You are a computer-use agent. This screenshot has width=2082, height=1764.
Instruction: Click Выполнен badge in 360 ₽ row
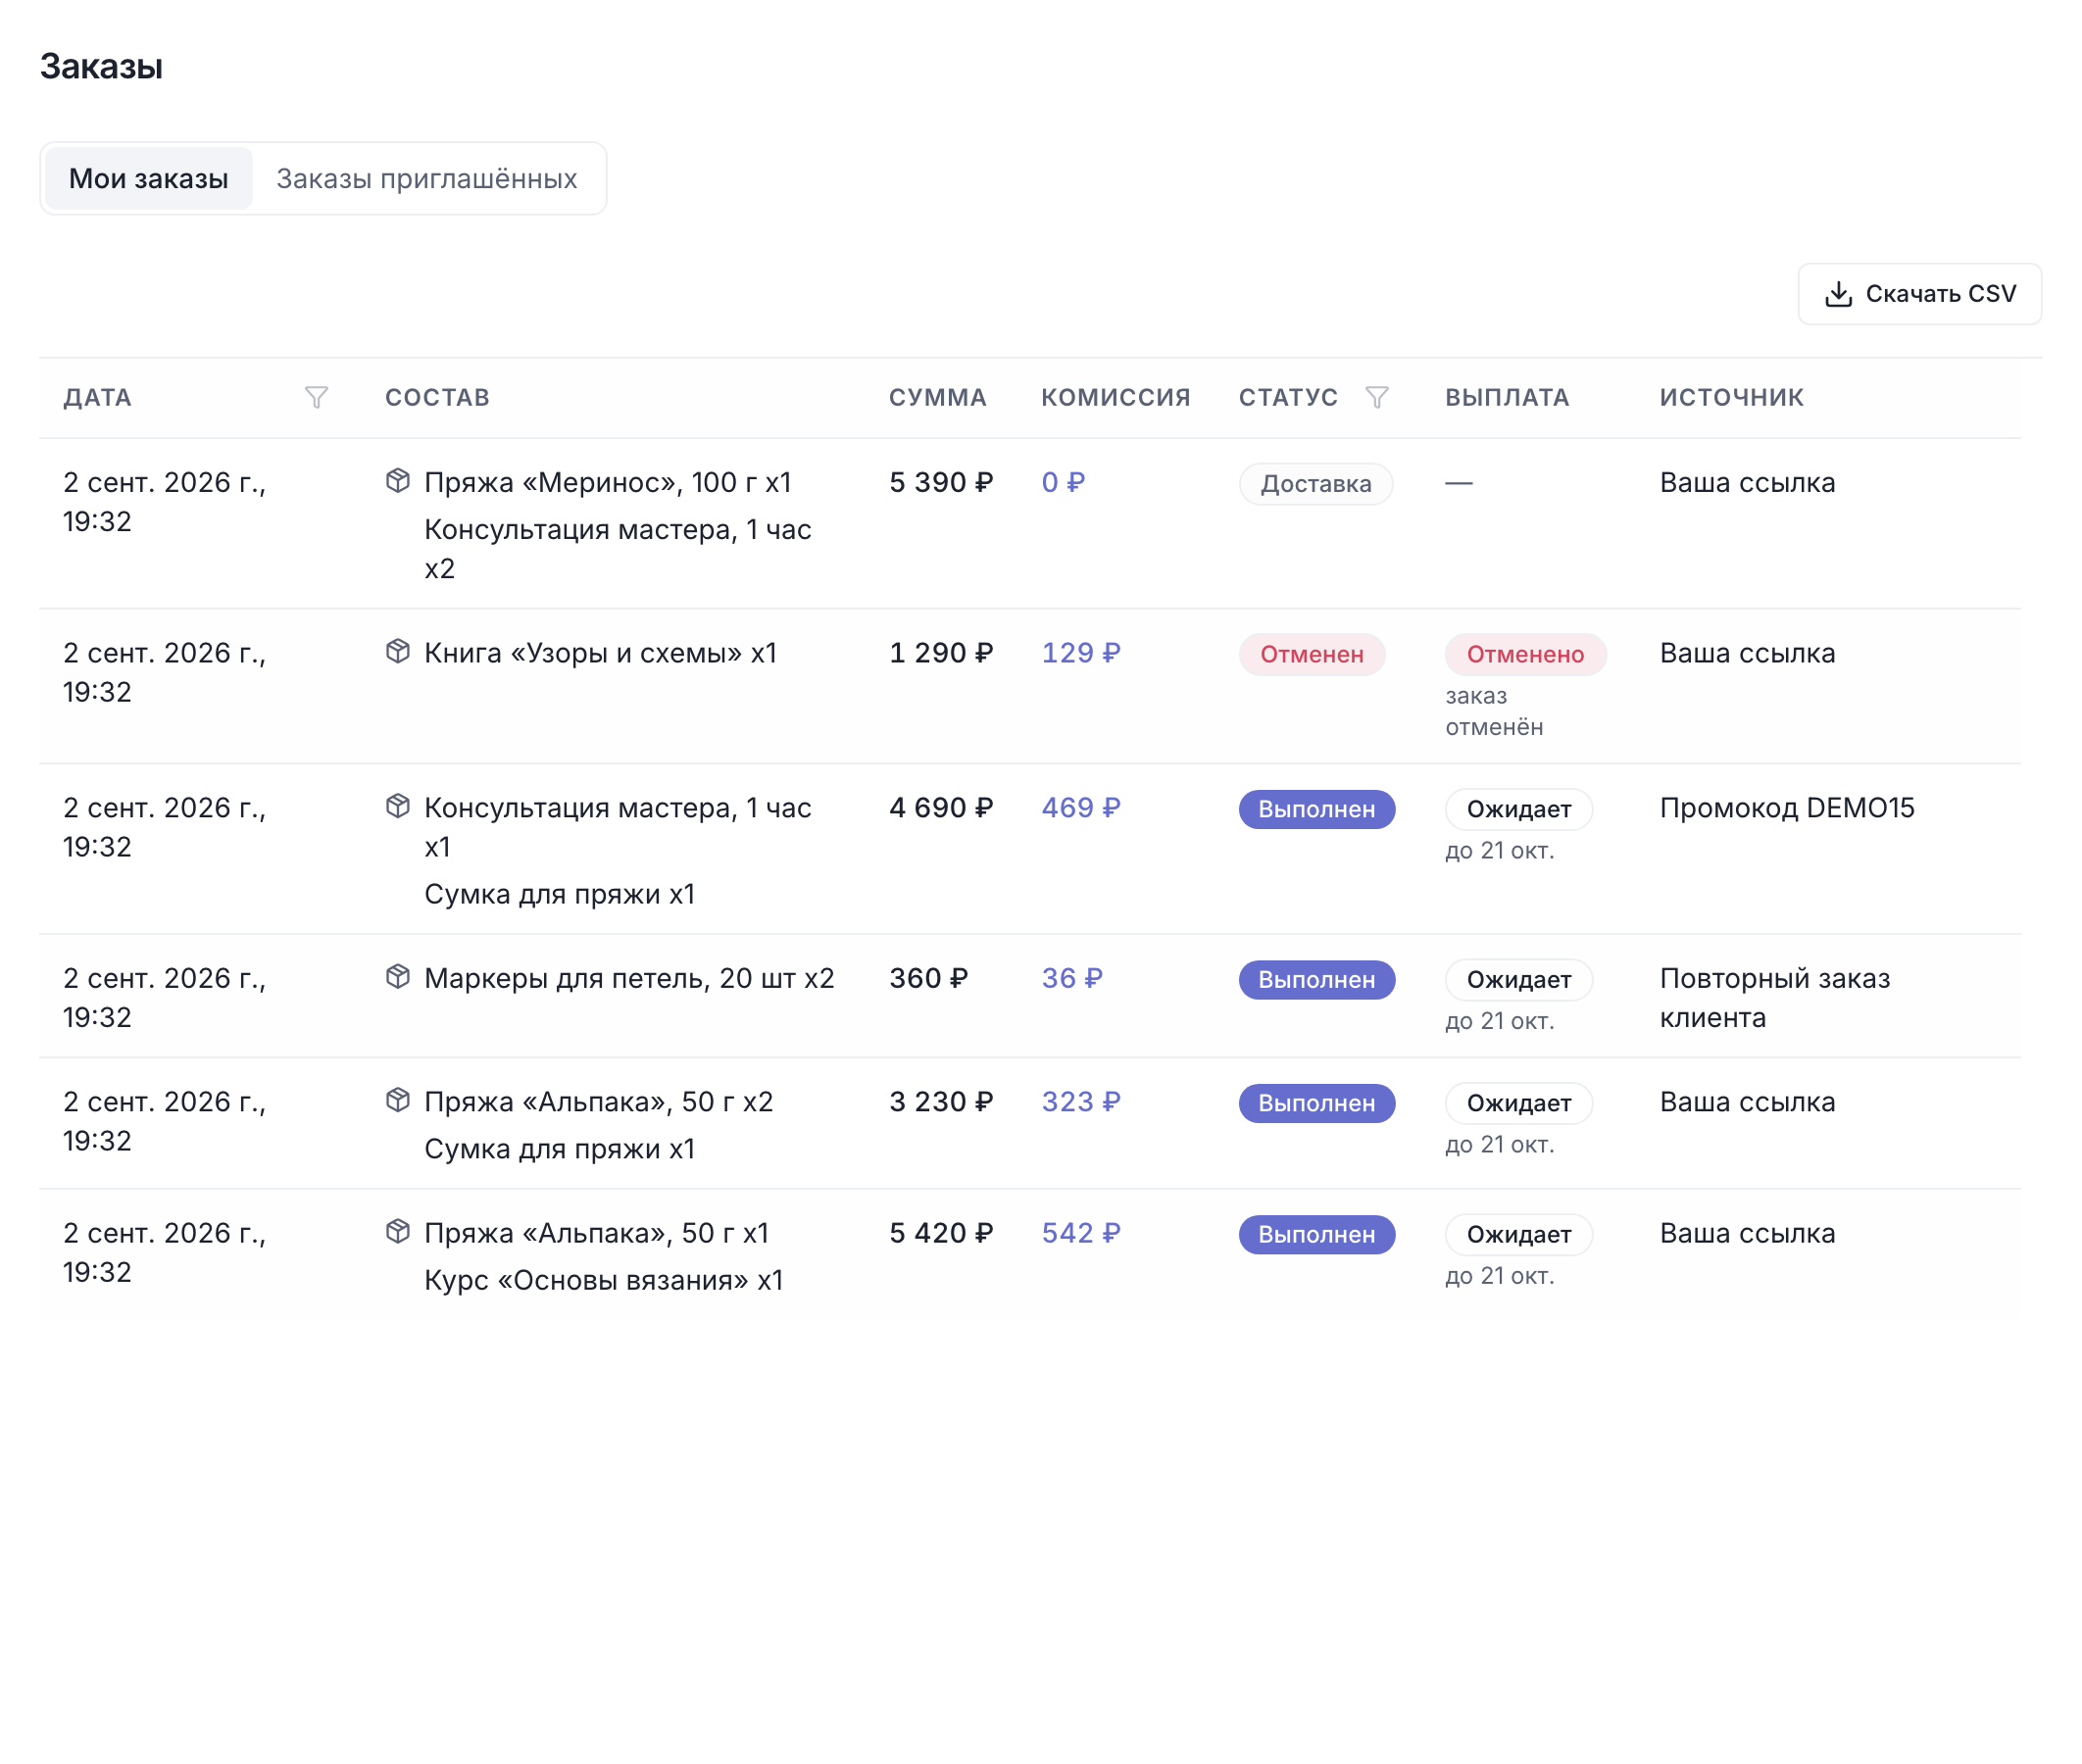pos(1316,981)
